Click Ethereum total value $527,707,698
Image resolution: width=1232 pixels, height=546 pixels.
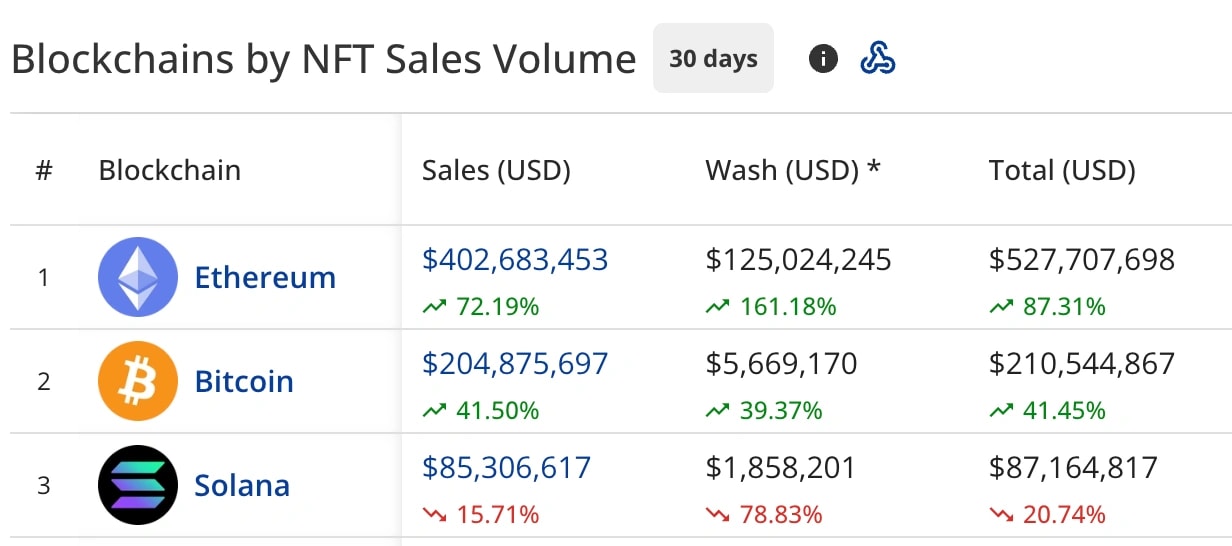coord(1082,260)
